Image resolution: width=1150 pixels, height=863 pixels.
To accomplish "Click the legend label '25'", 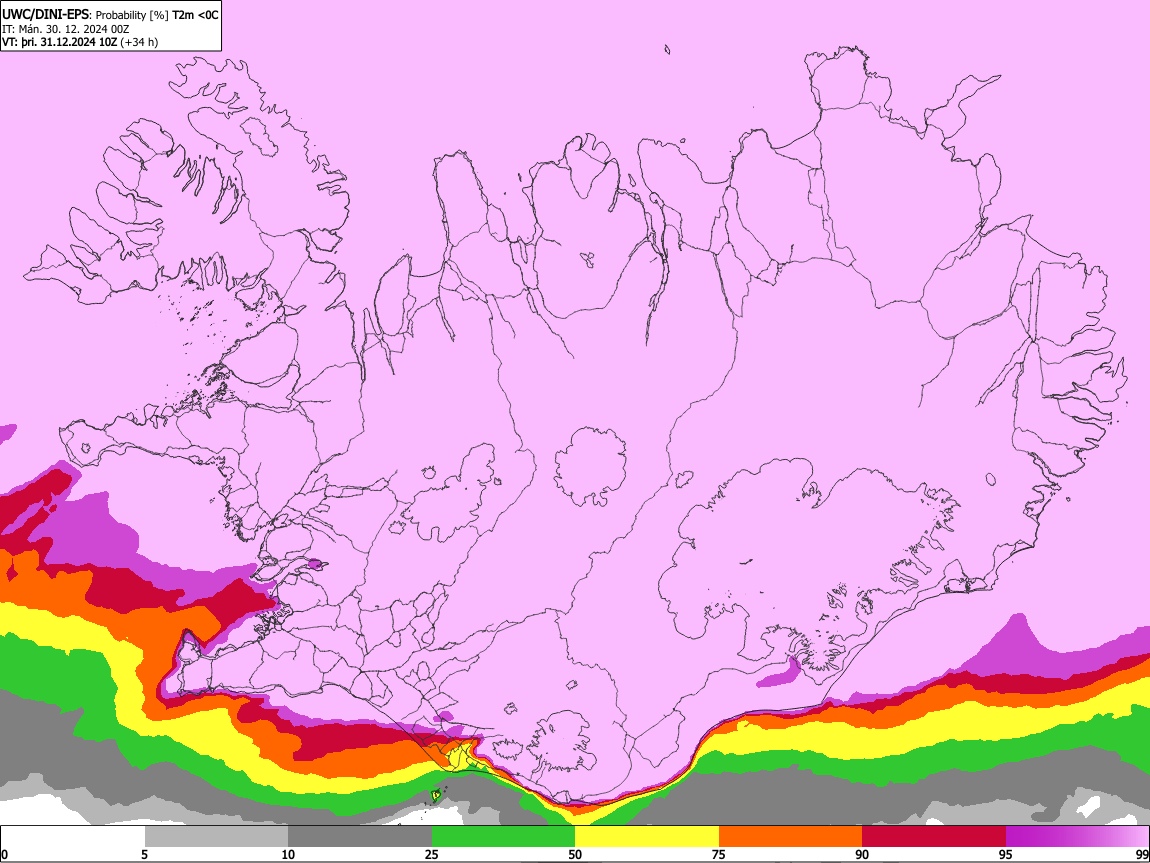I will (x=431, y=855).
